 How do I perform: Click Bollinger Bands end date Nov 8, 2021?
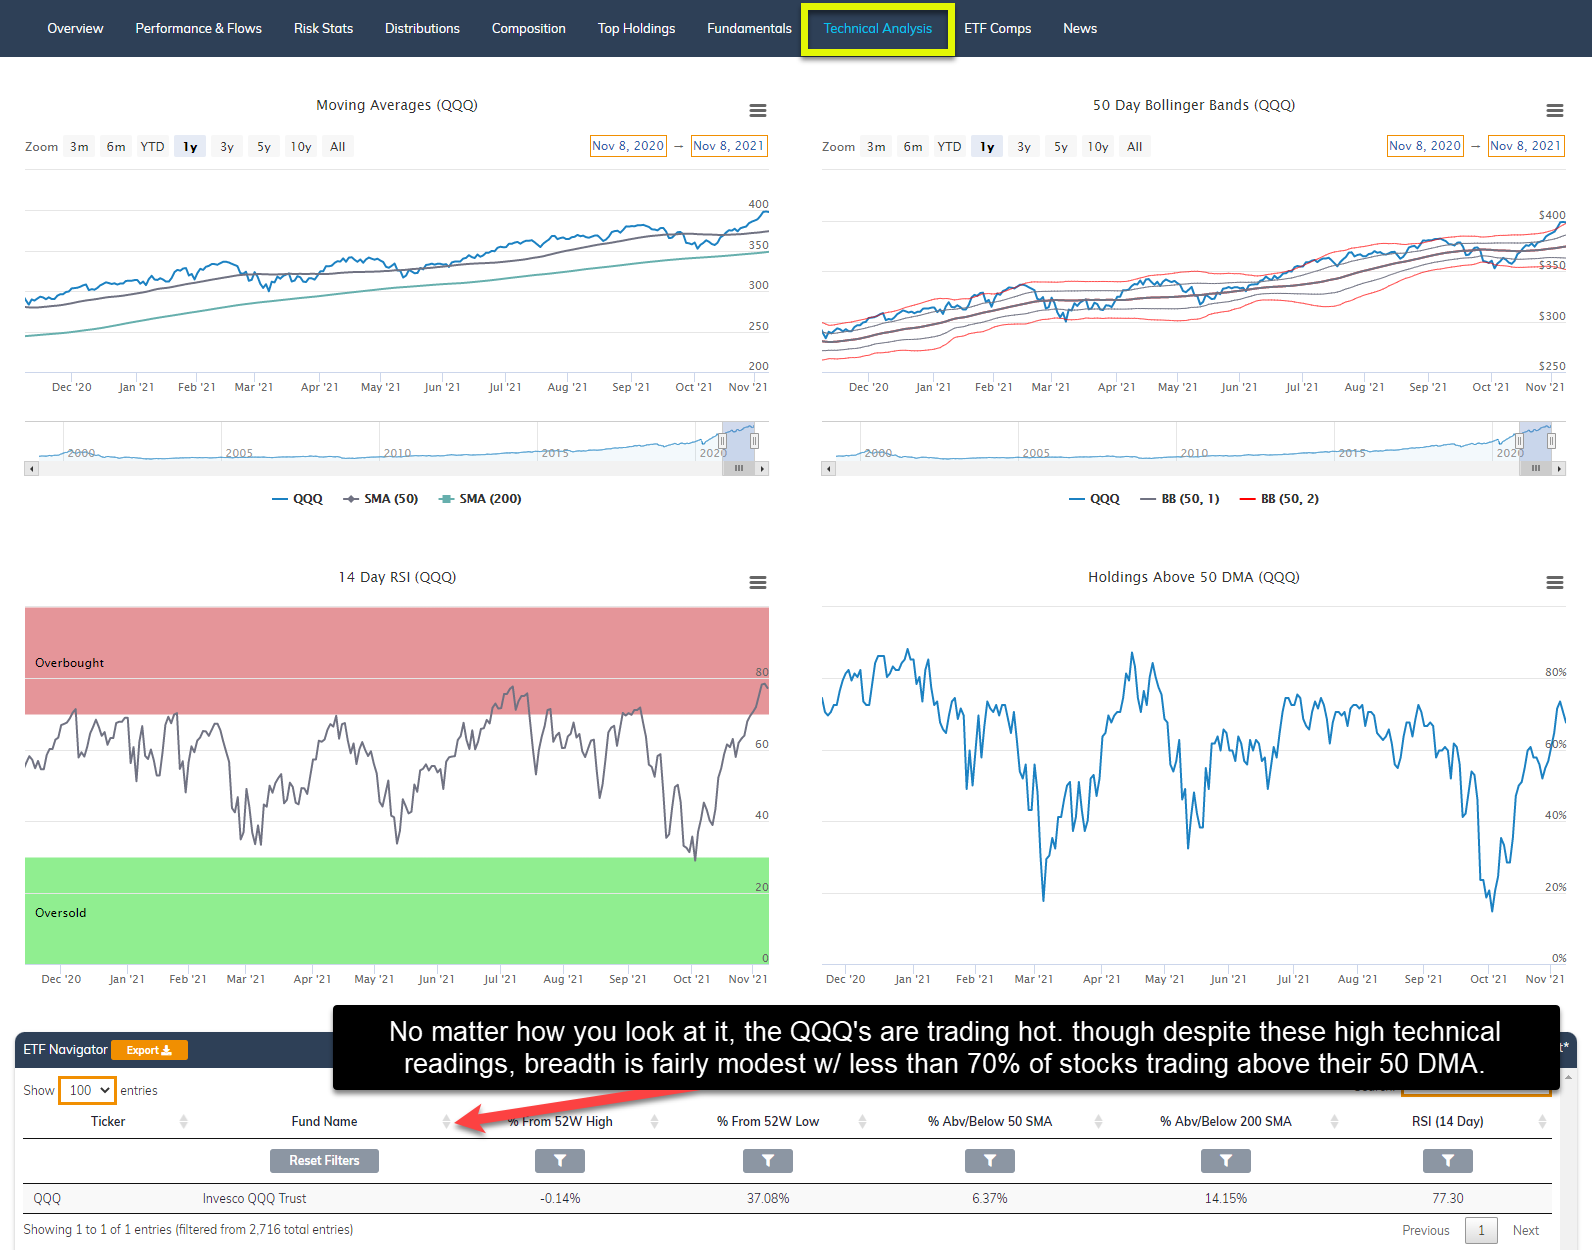pos(1526,146)
